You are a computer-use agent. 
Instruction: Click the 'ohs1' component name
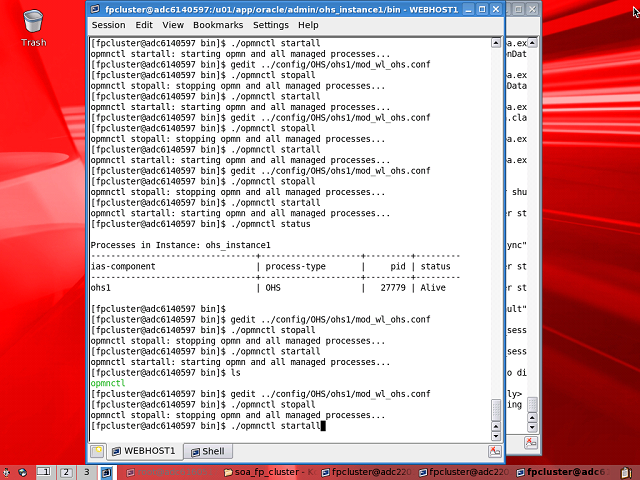100,288
